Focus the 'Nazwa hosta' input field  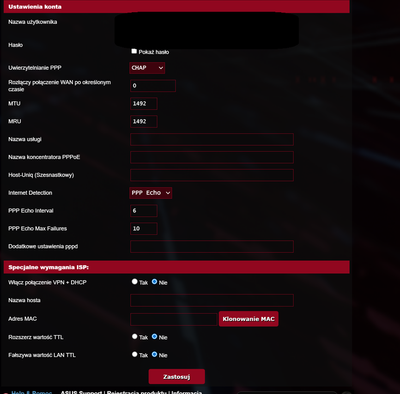pos(212,300)
